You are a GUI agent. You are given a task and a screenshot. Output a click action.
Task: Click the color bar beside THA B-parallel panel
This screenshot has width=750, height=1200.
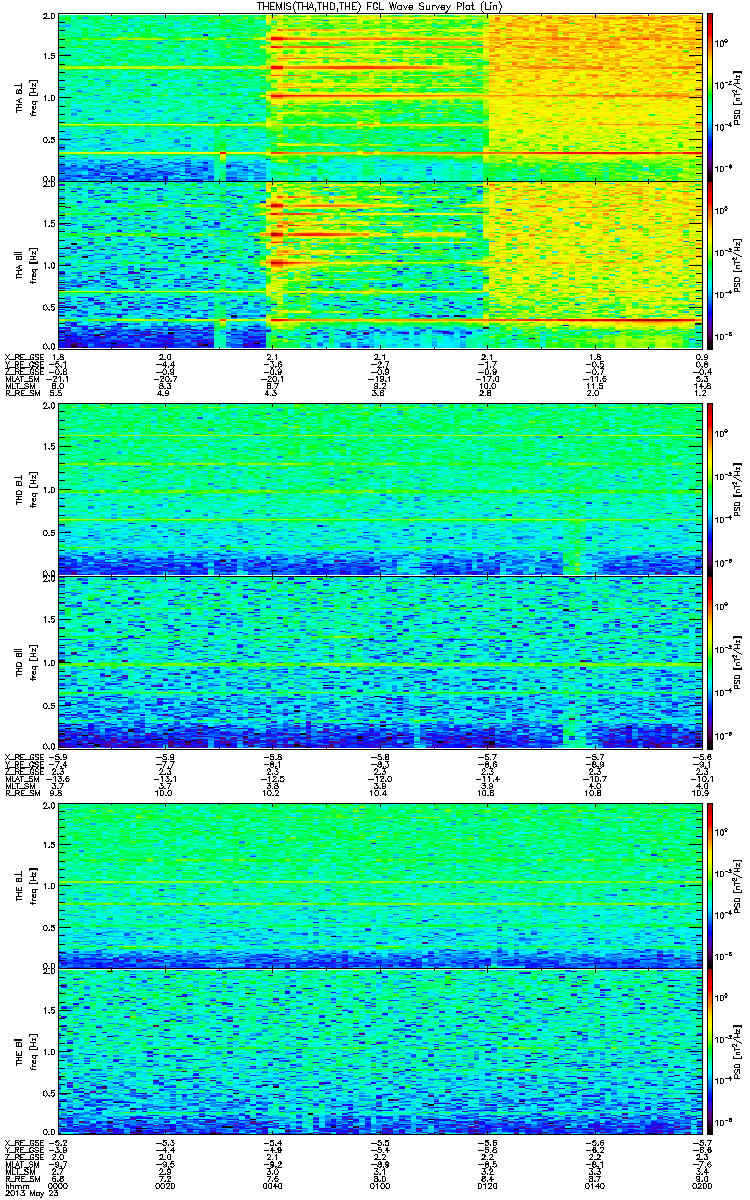click(x=709, y=264)
